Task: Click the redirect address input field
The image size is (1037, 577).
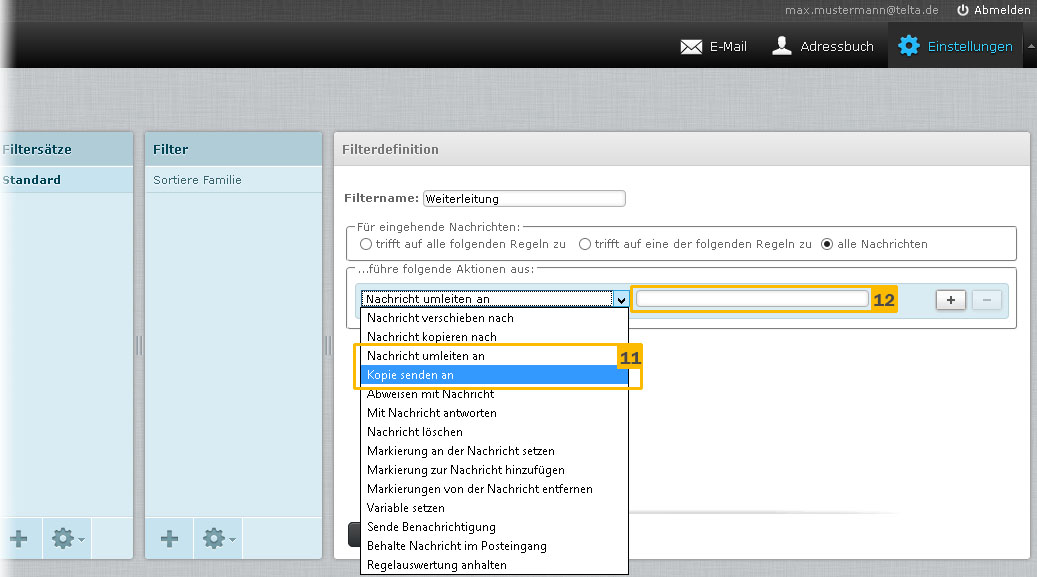Action: pos(752,299)
